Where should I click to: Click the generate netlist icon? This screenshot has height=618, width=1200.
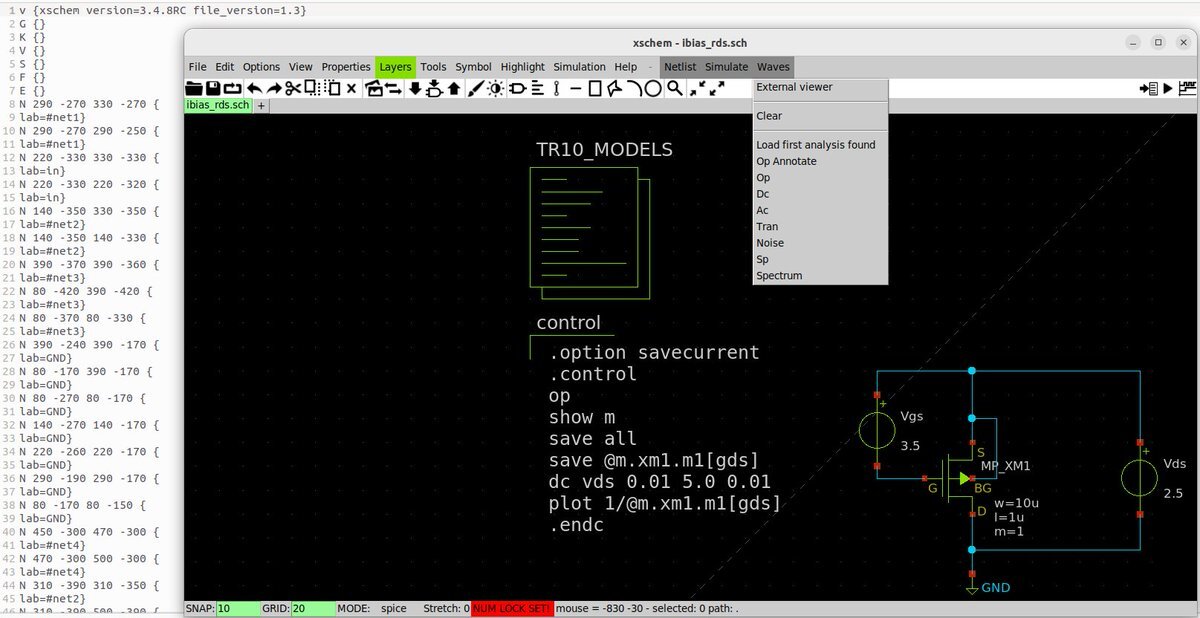[x=1148, y=88]
